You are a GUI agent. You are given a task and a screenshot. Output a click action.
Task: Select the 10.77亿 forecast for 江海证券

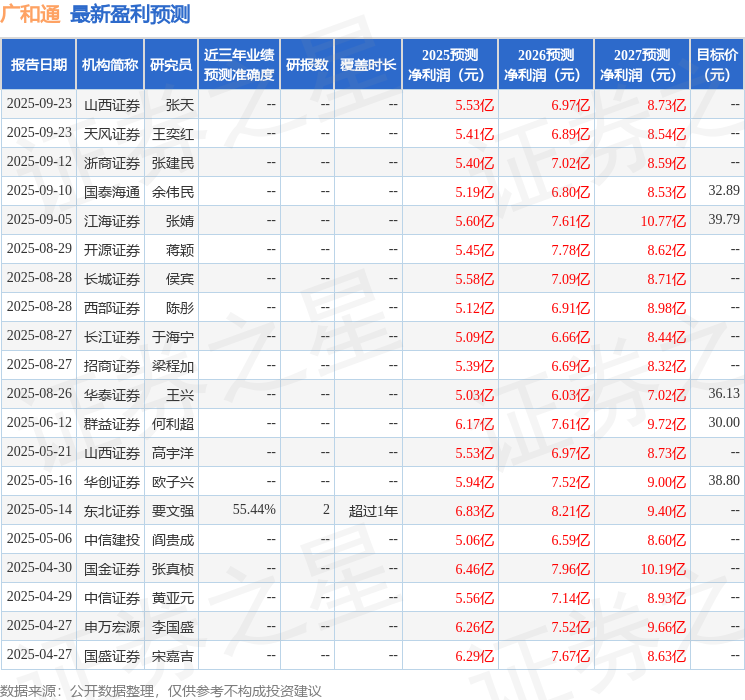(x=663, y=221)
